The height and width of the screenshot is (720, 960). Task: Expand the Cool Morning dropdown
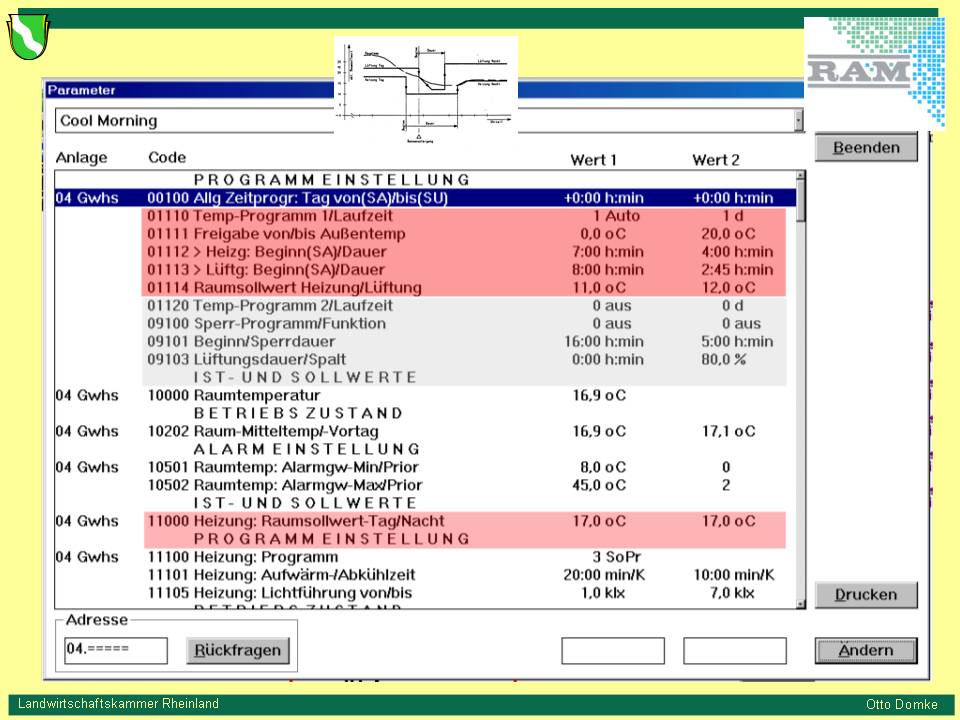(x=798, y=121)
